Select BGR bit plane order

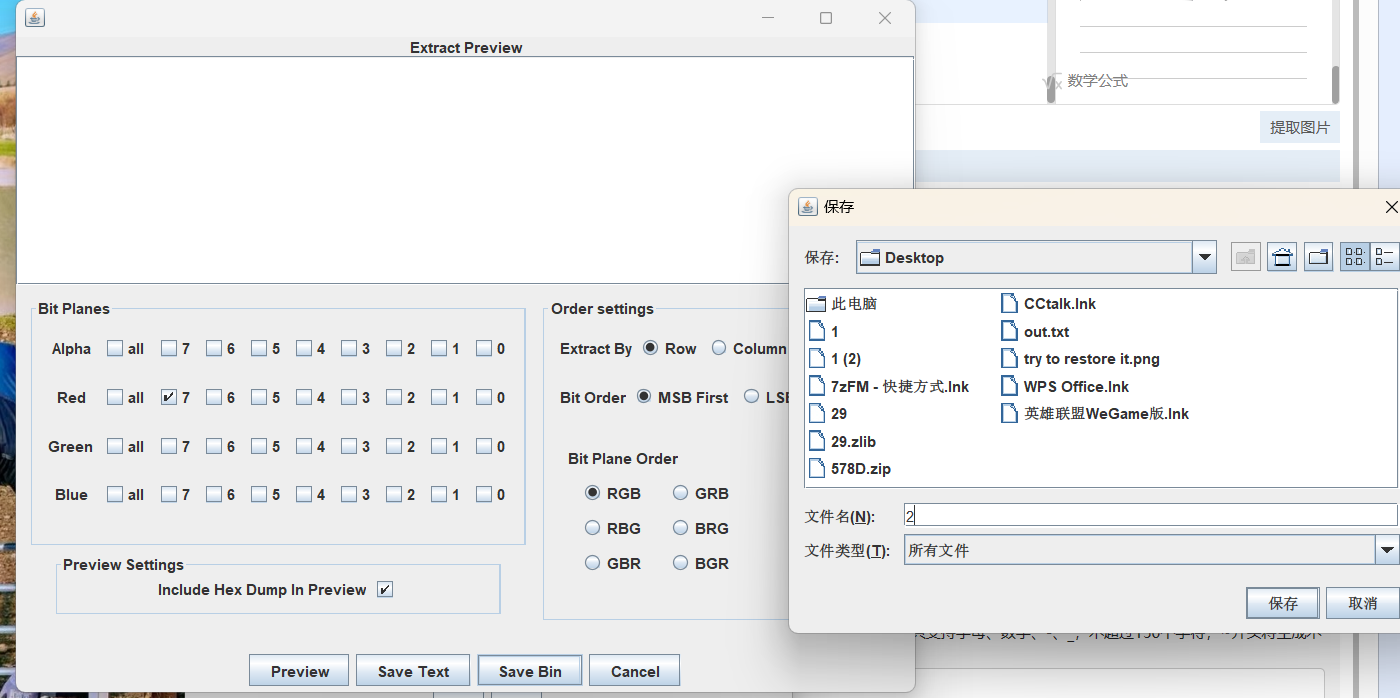pyautogui.click(x=680, y=563)
